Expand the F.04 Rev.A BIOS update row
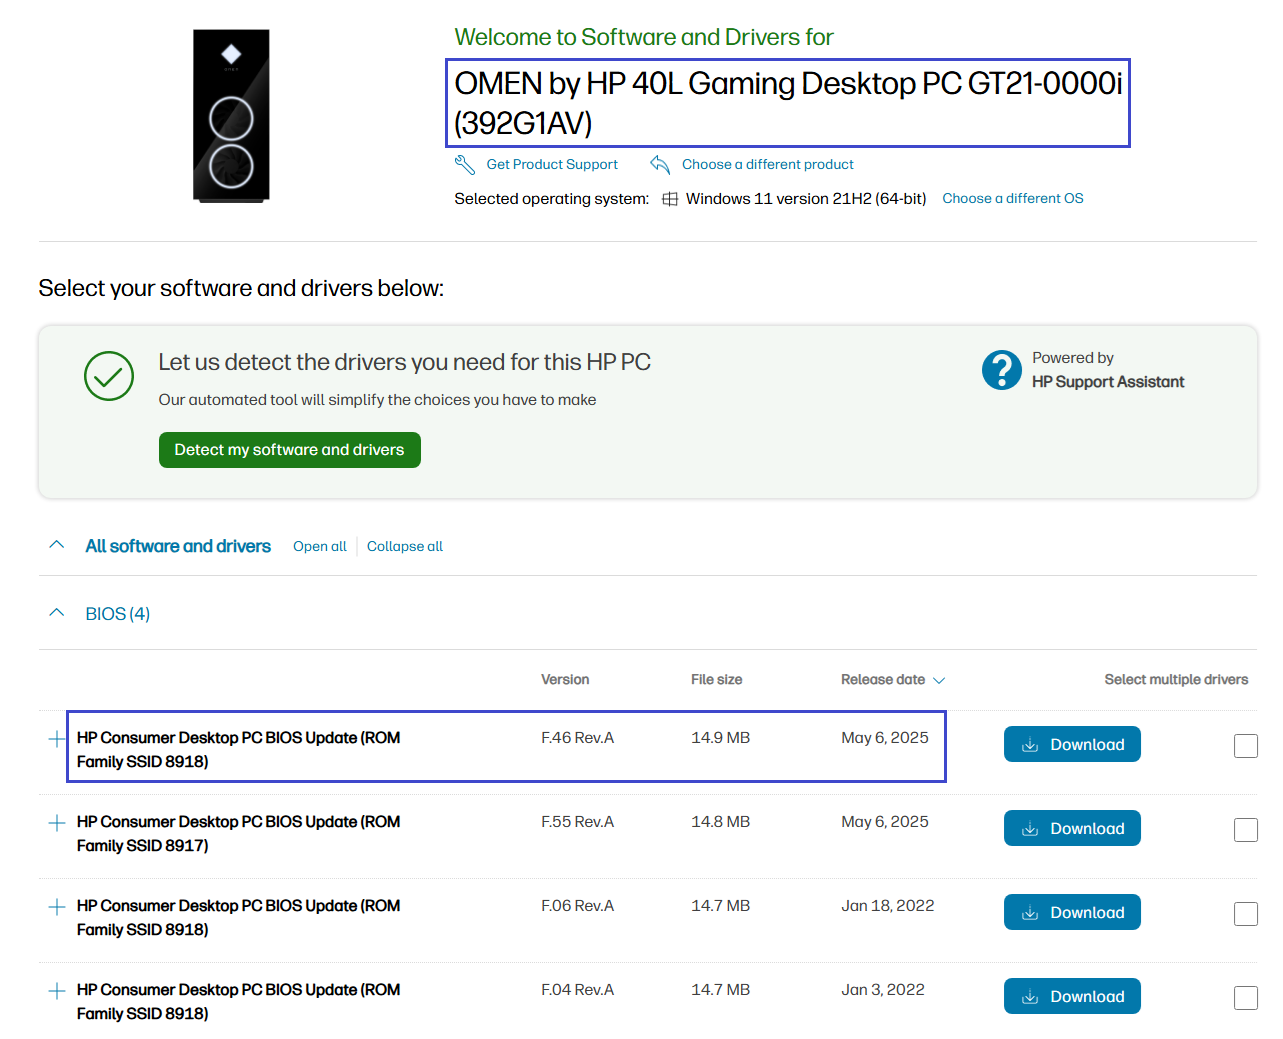 coord(57,991)
